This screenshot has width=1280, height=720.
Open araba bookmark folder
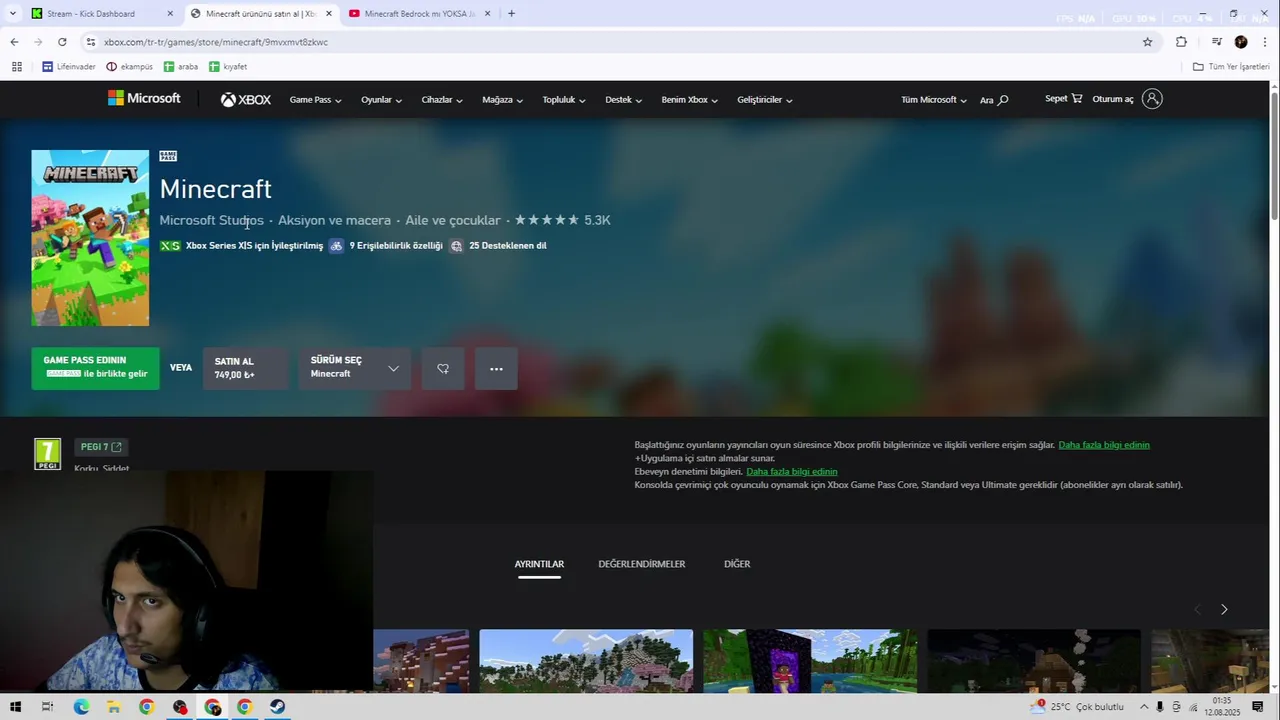[181, 67]
